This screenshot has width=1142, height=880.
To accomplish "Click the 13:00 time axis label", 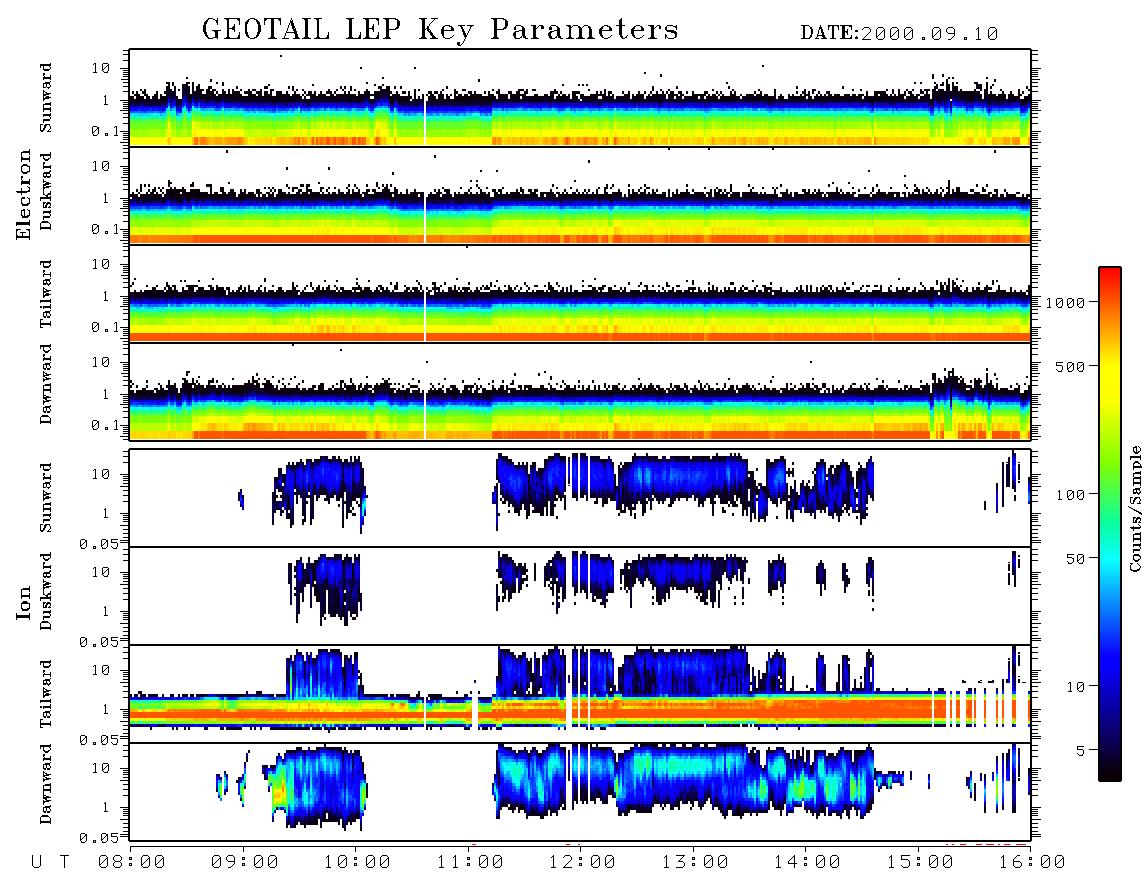I will click(x=695, y=863).
